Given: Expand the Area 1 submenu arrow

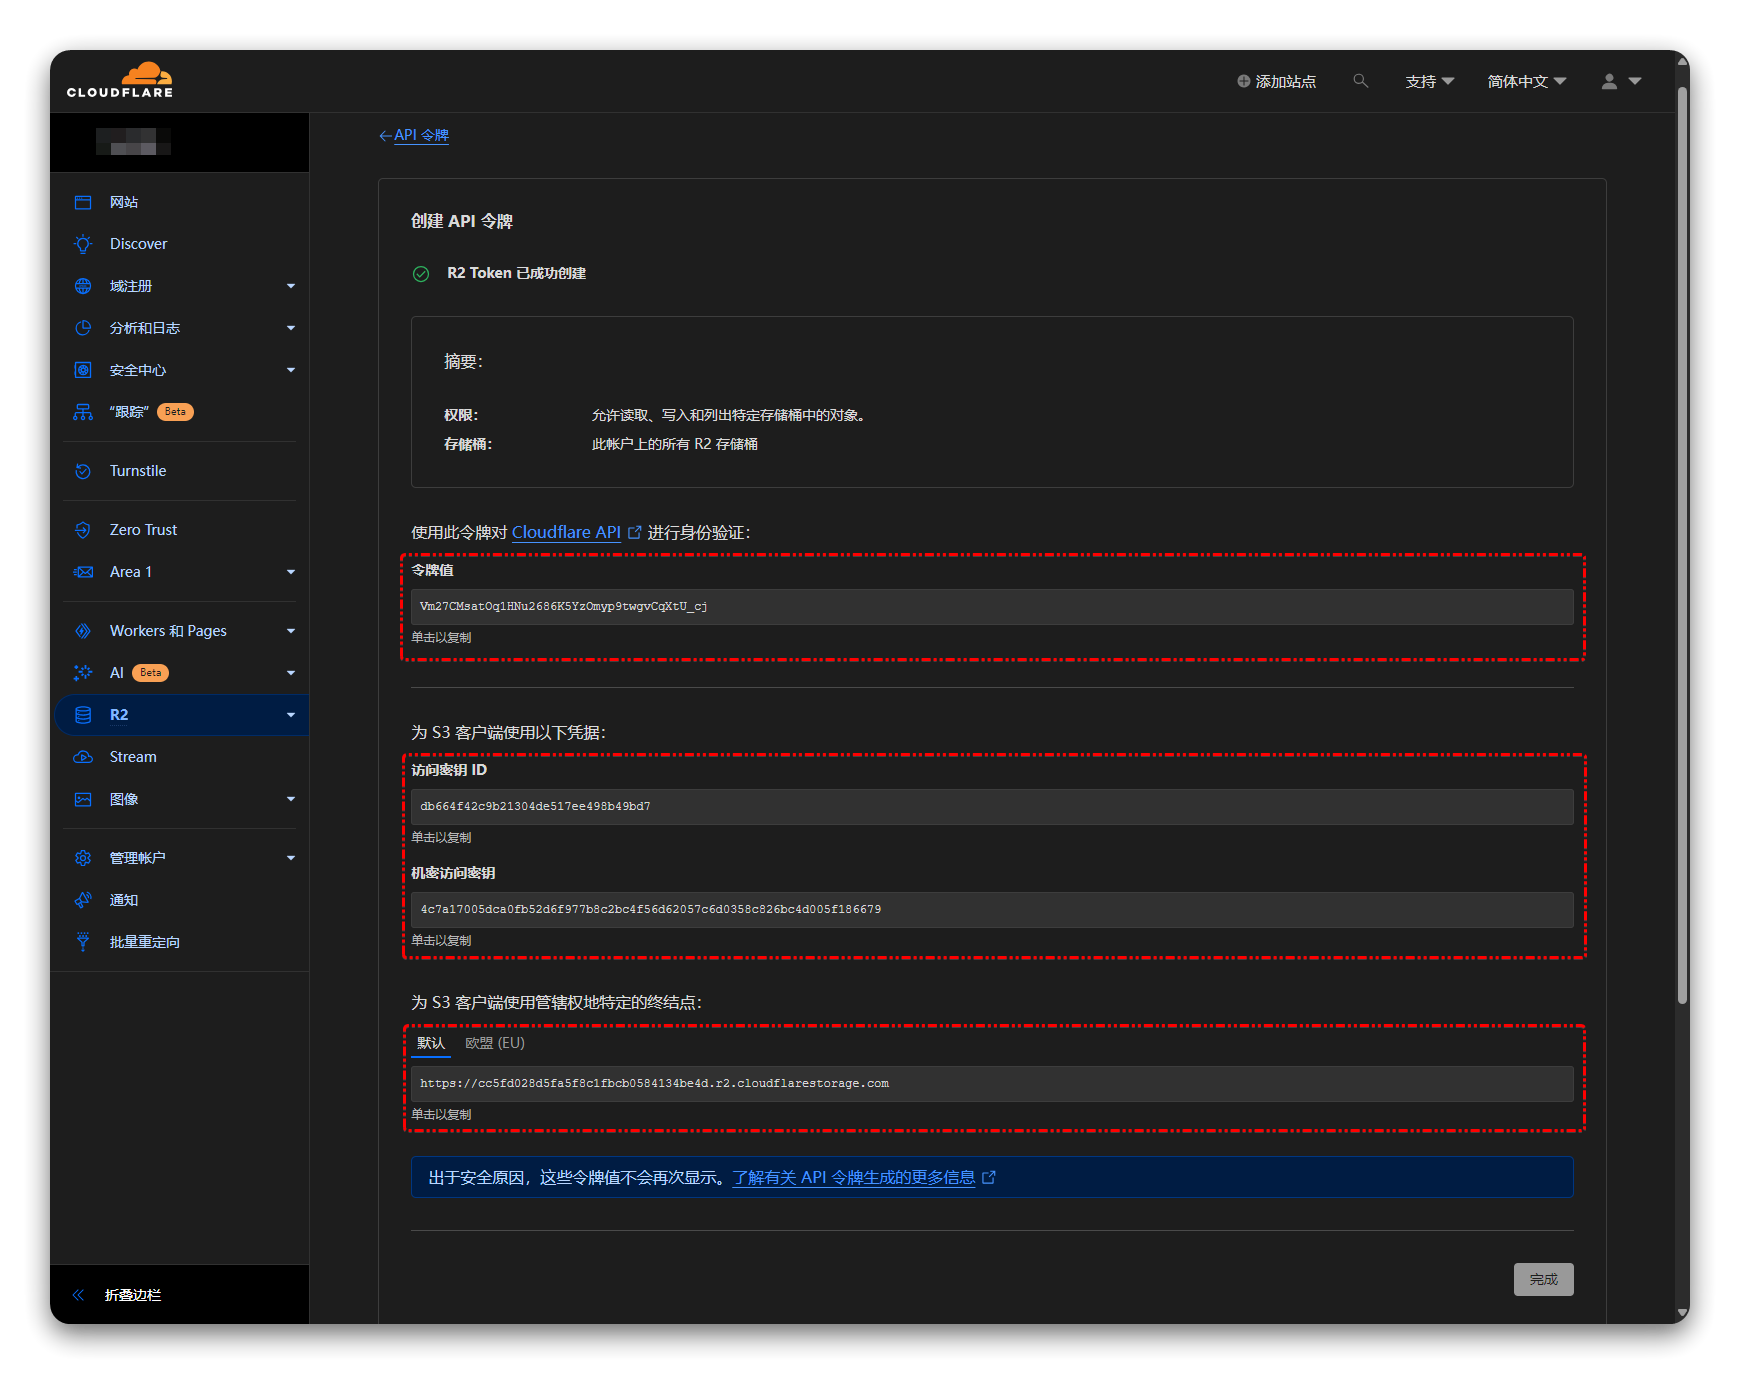Looking at the screenshot, I should (x=291, y=572).
